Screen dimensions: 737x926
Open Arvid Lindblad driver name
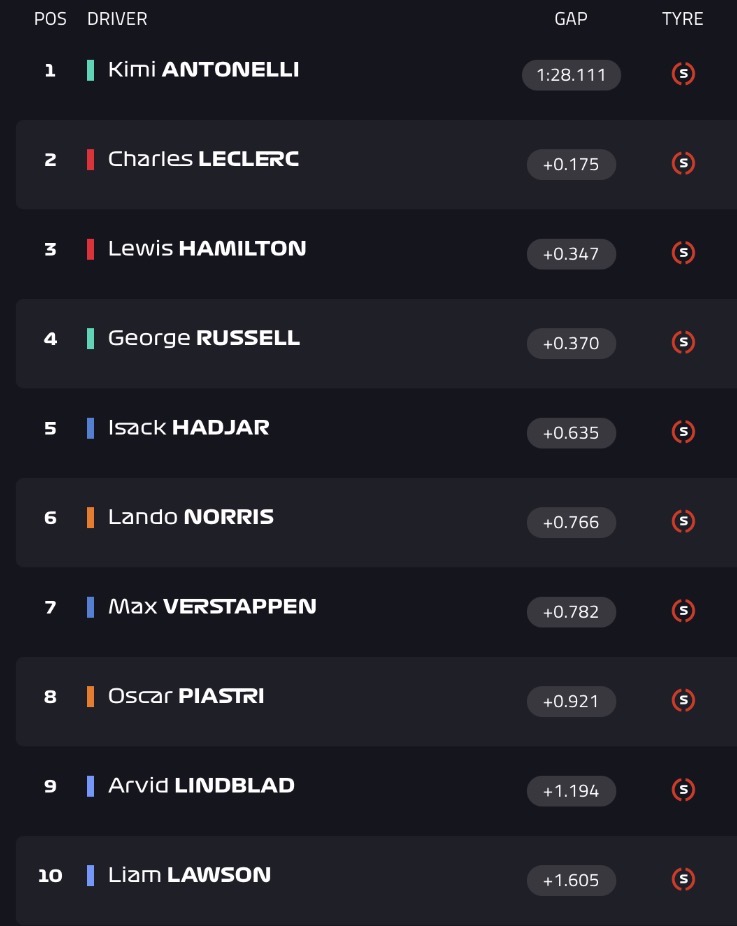click(201, 785)
